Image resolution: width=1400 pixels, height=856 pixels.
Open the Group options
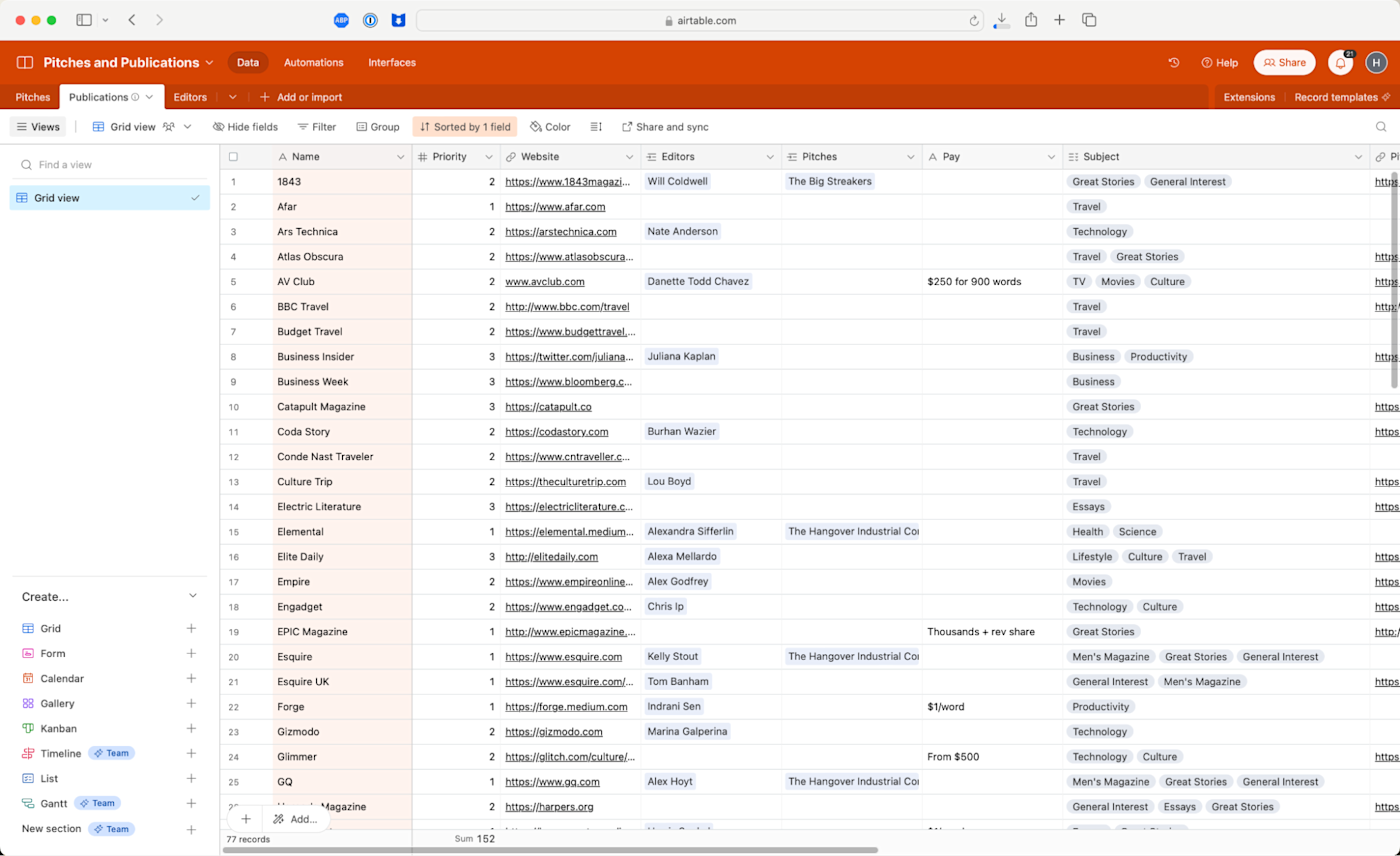(377, 127)
